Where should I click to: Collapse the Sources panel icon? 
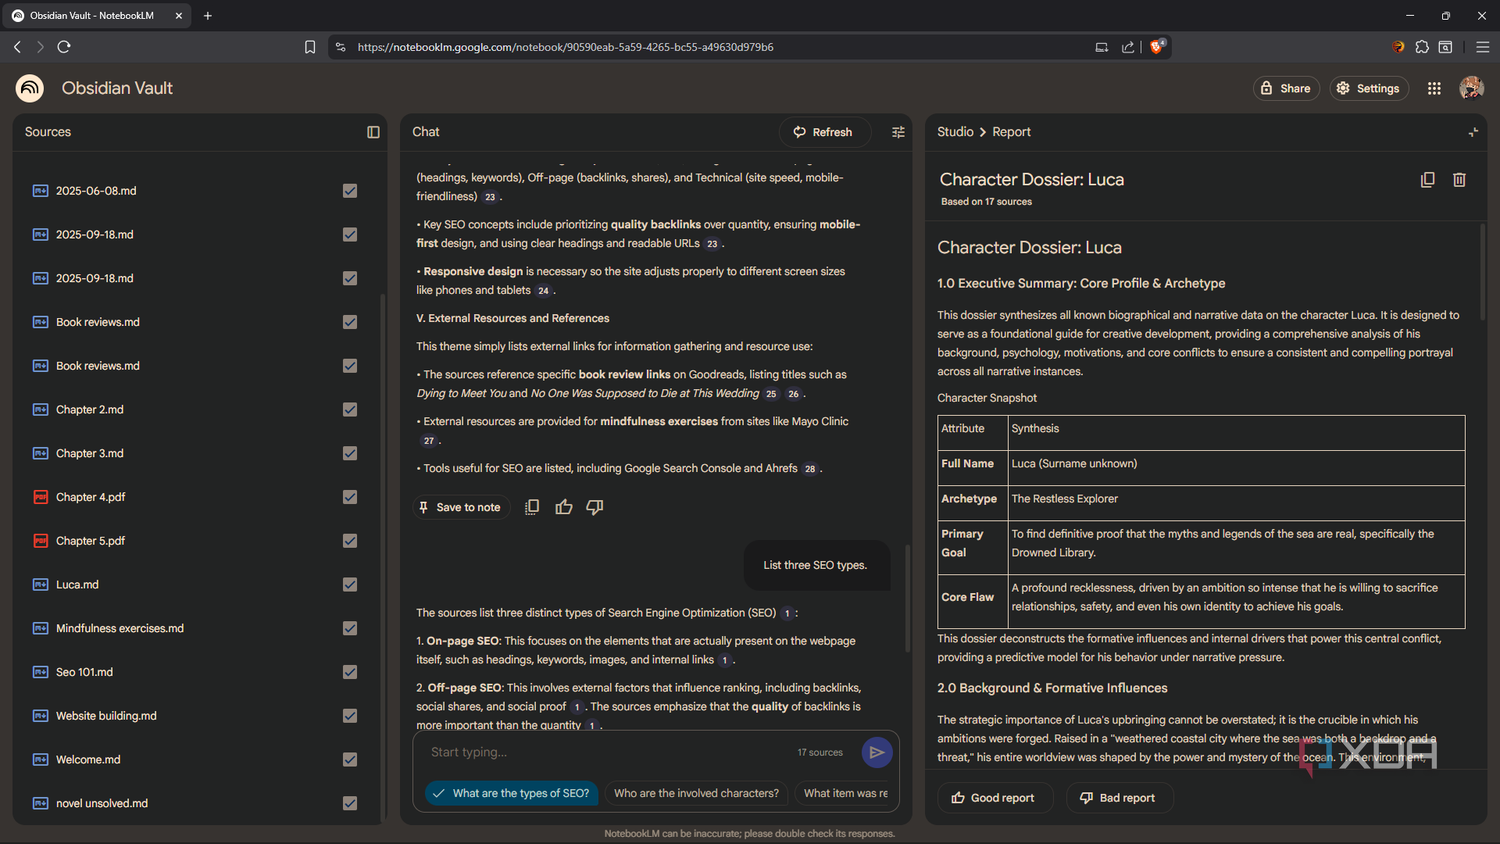tap(373, 132)
